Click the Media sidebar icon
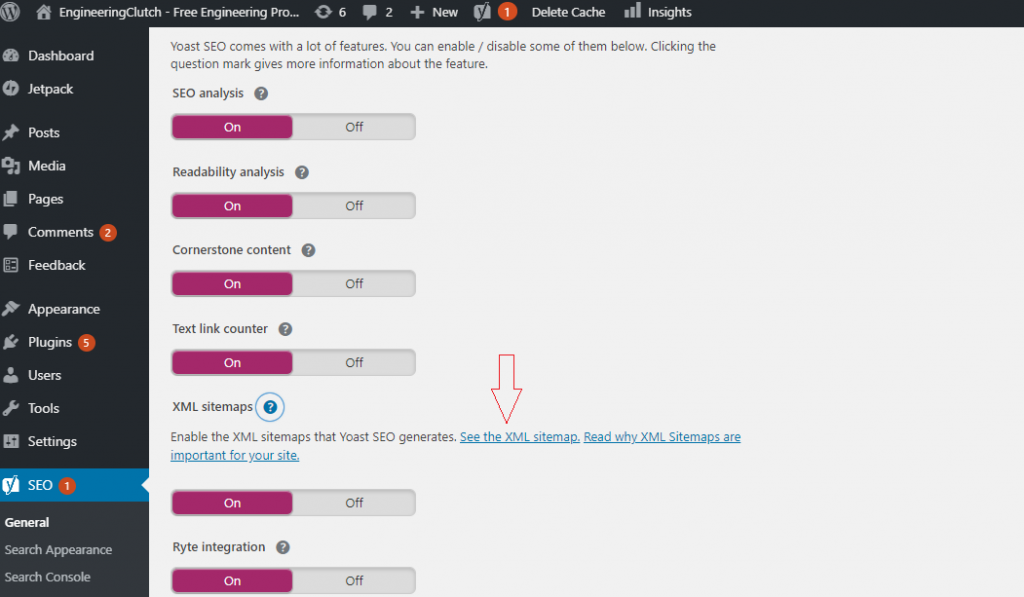Screen dimensions: 1024x597 [x=10, y=166]
